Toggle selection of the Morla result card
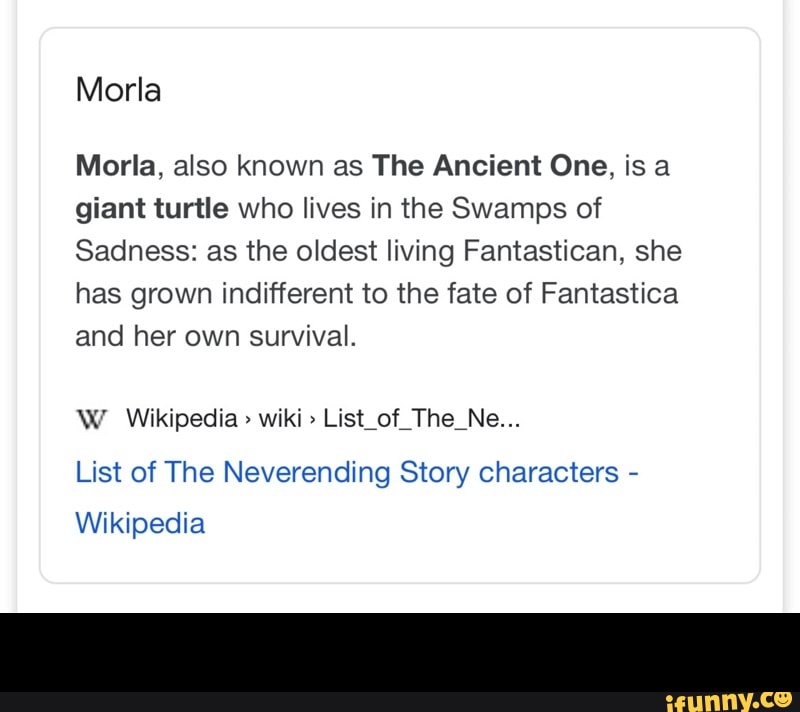800x712 pixels. 400,300
